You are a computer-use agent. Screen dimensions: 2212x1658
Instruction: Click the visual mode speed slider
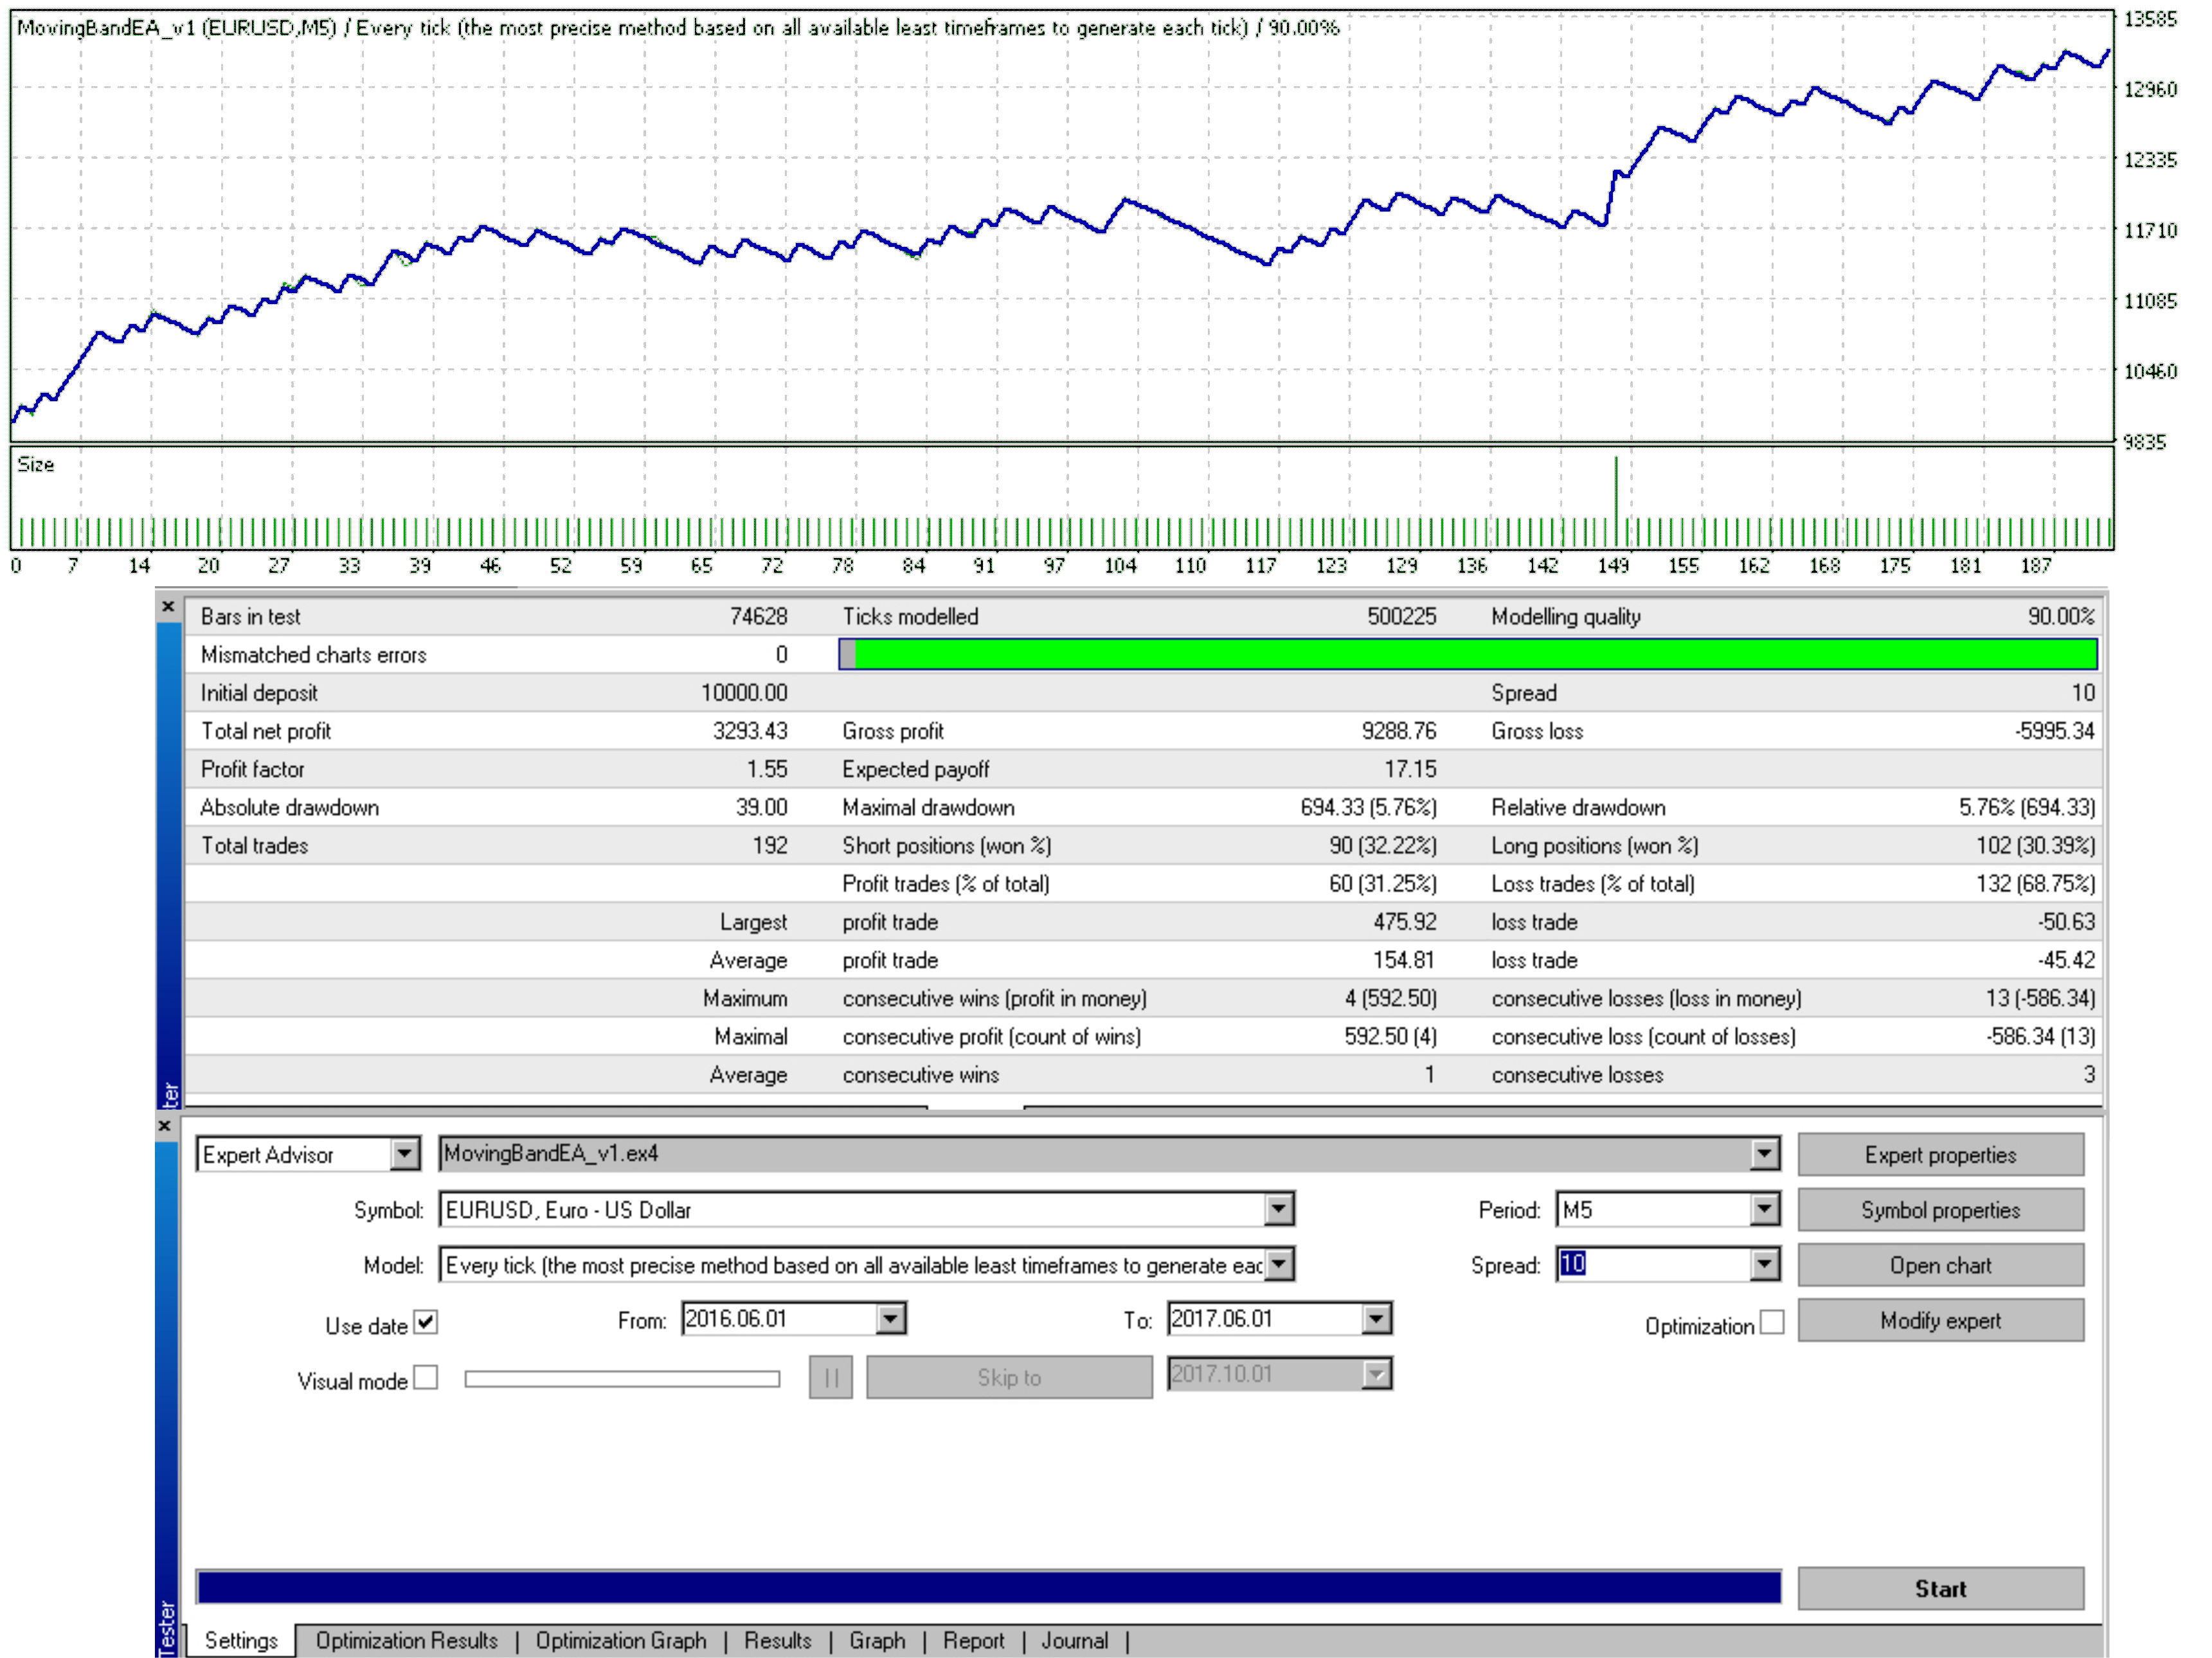click(x=622, y=1379)
